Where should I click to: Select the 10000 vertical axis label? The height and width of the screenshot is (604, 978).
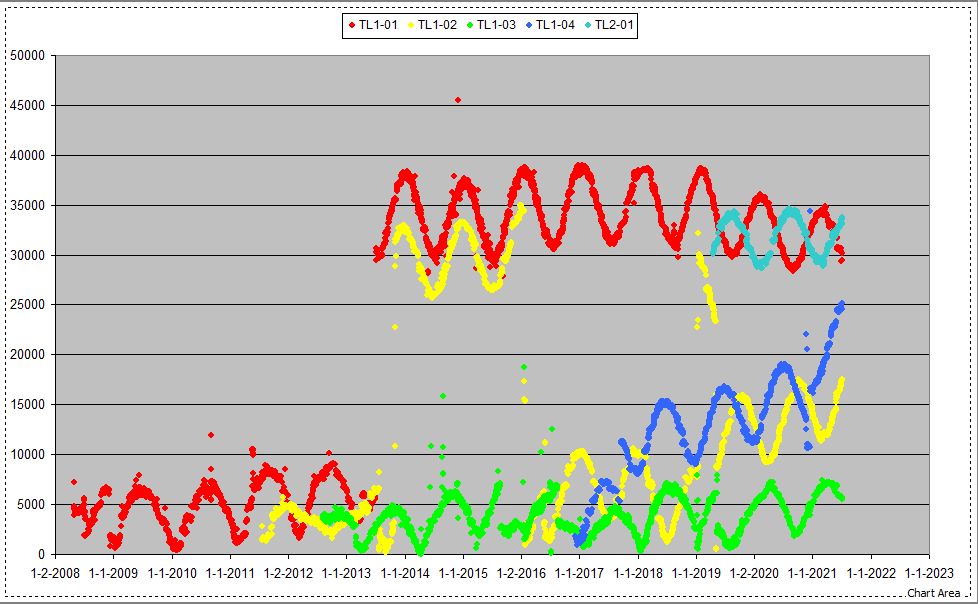click(x=27, y=454)
